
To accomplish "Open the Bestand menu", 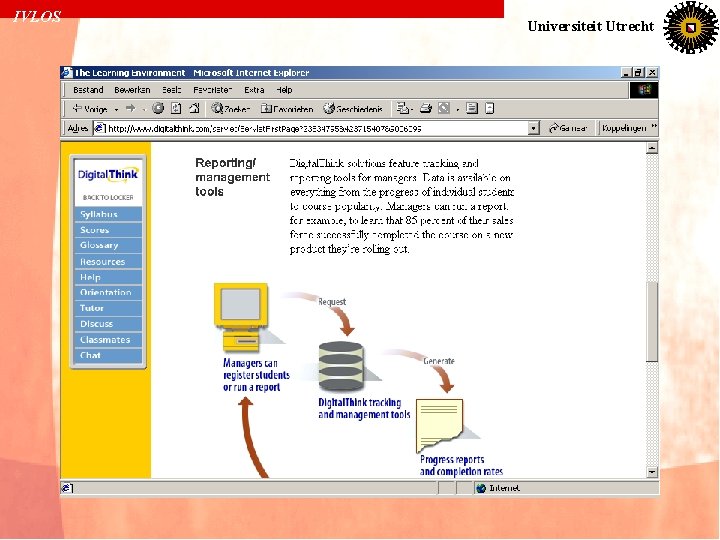I will tap(88, 90).
